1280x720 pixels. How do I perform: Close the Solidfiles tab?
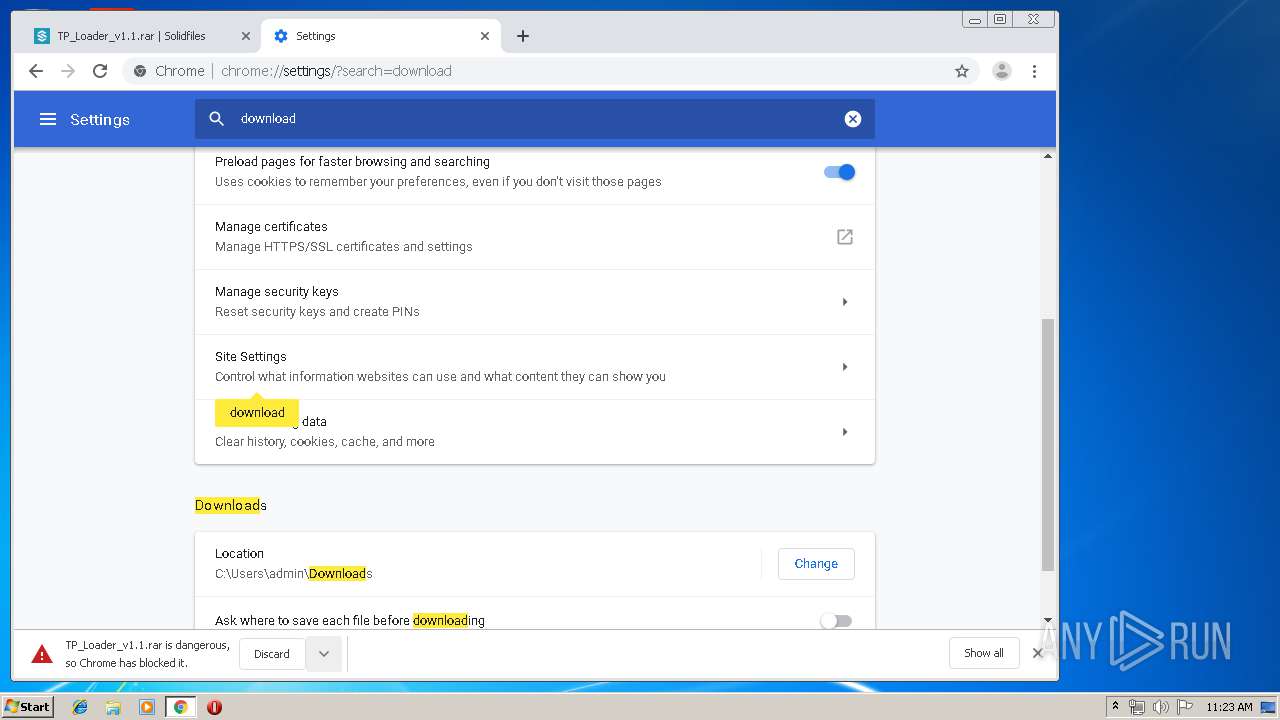click(x=246, y=36)
